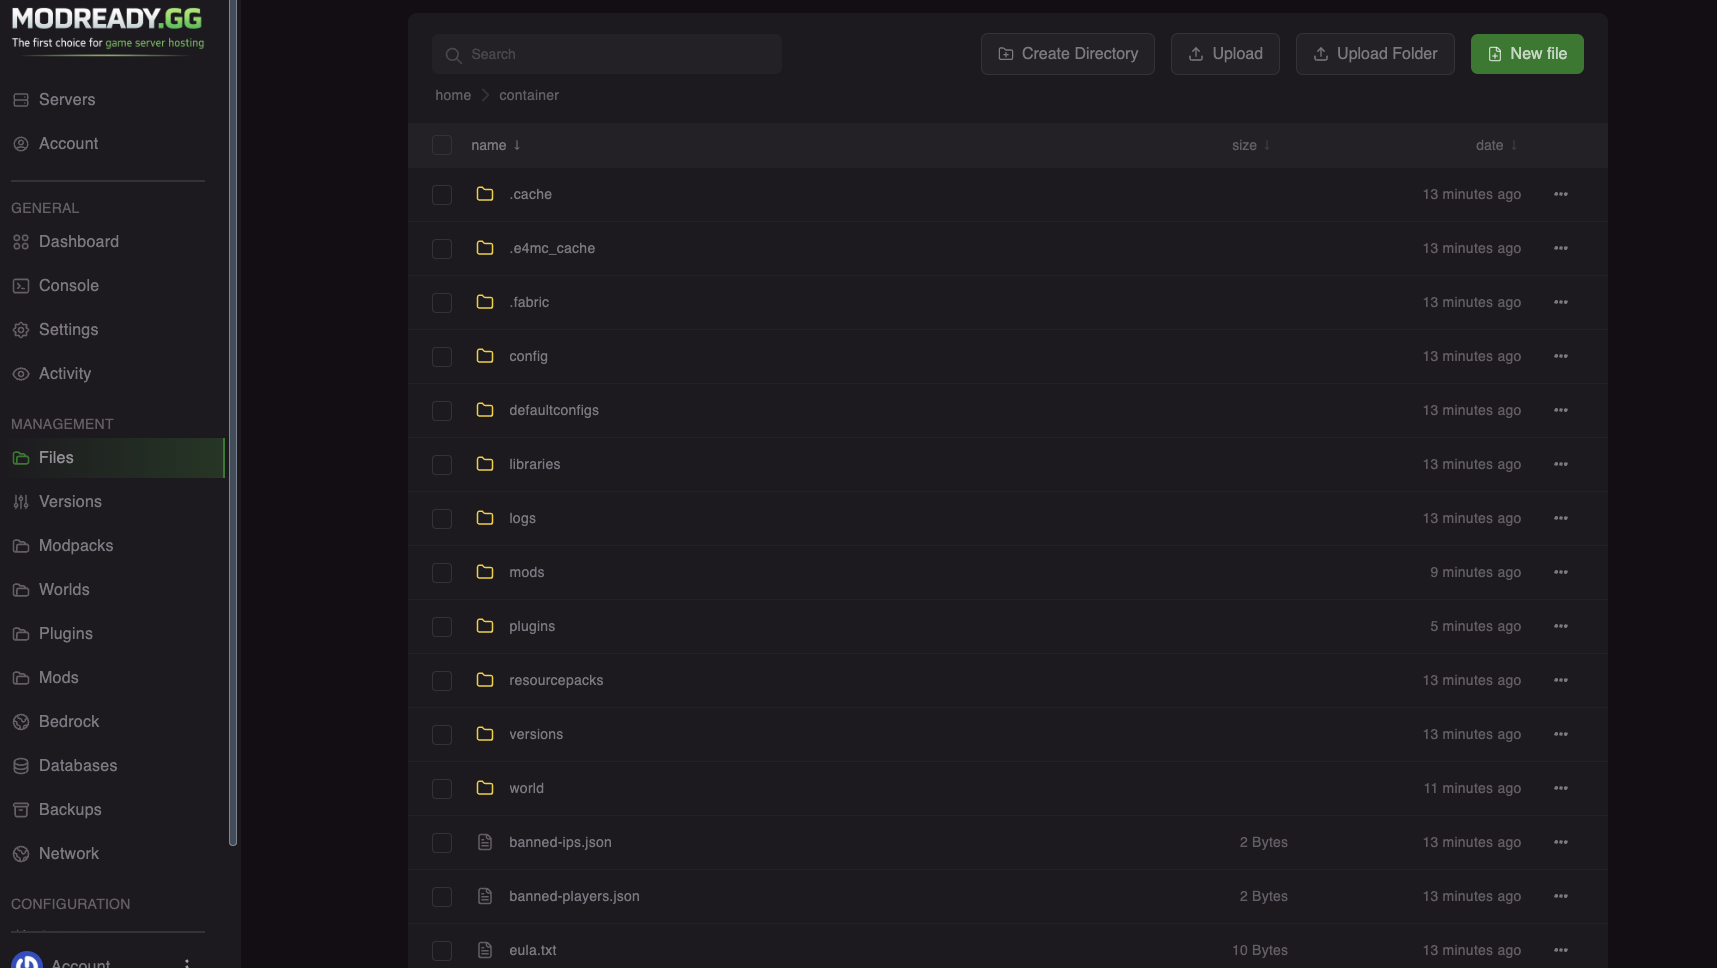Open the Modpacks sidebar icon

tap(20, 545)
